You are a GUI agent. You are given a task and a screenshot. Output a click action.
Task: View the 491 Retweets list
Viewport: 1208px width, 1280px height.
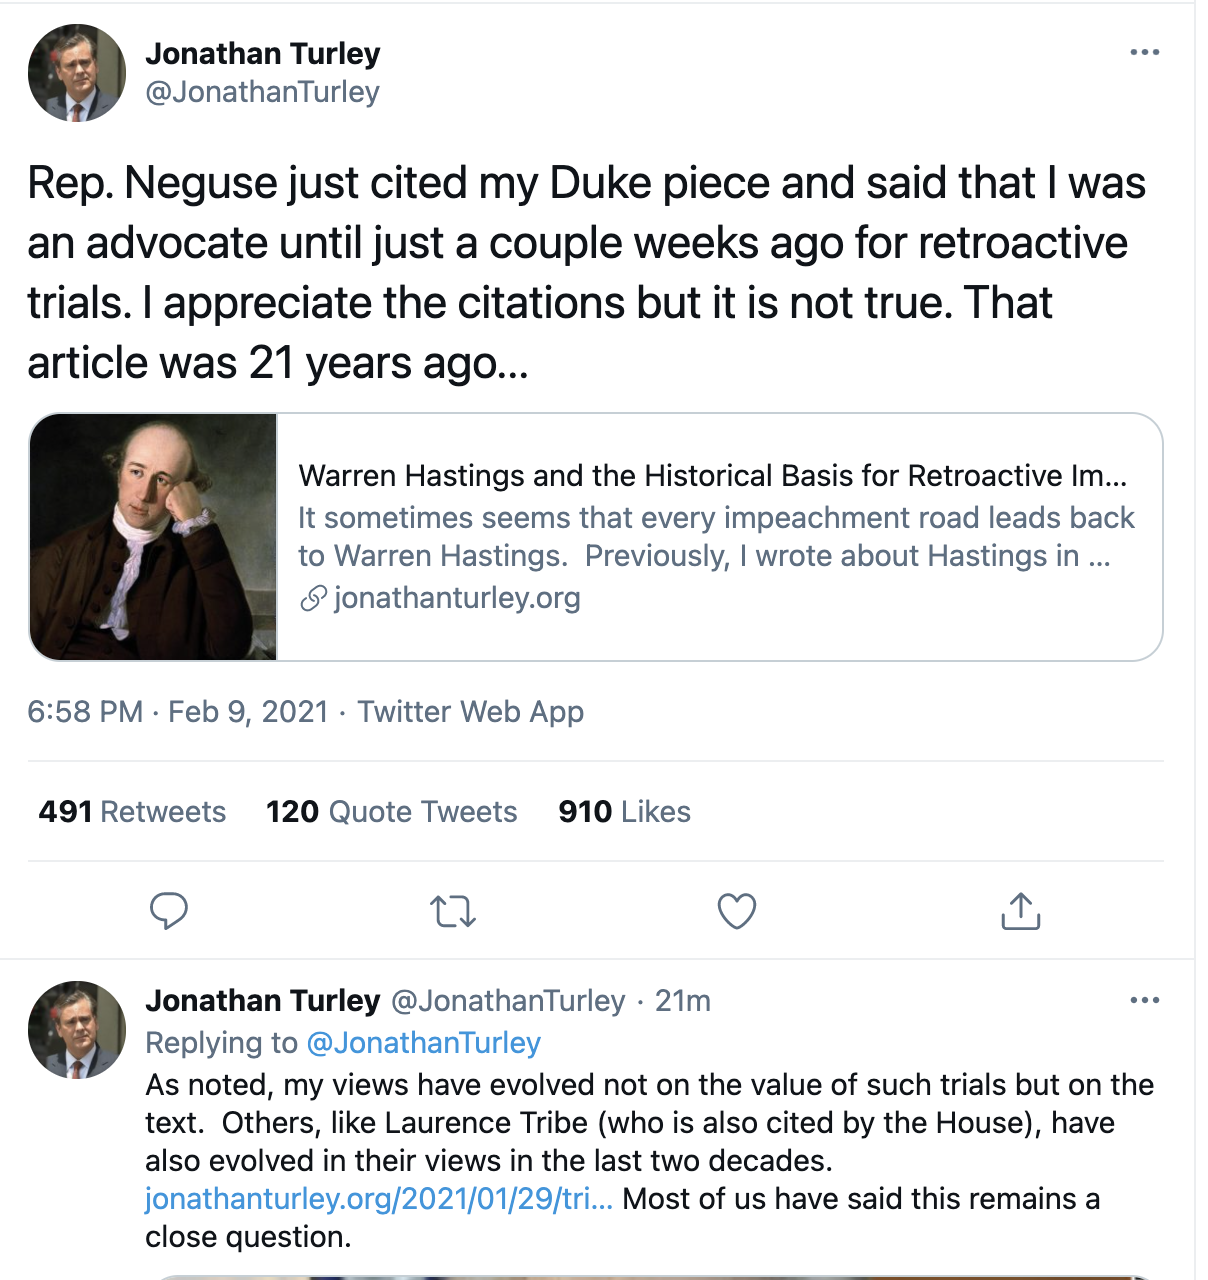[132, 811]
